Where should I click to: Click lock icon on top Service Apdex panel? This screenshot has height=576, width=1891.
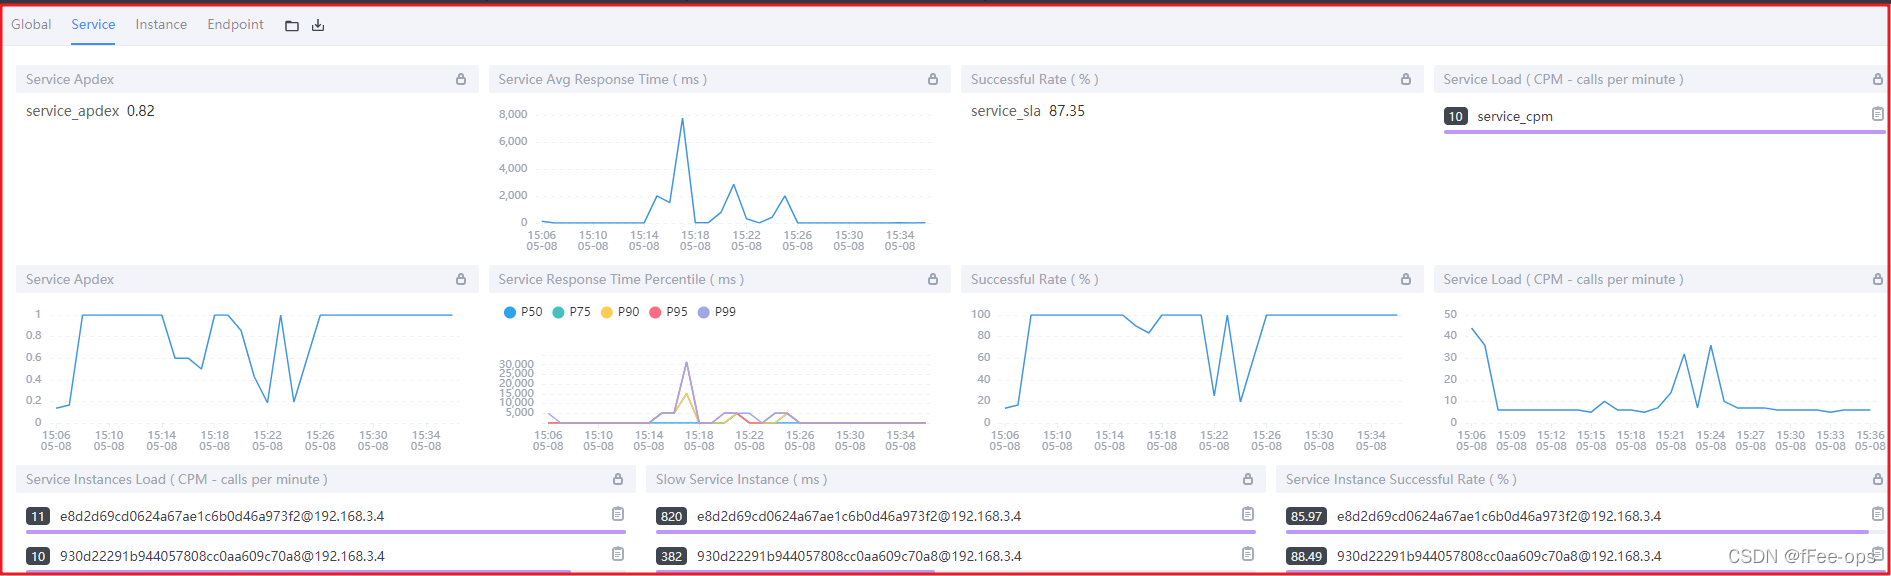461,79
